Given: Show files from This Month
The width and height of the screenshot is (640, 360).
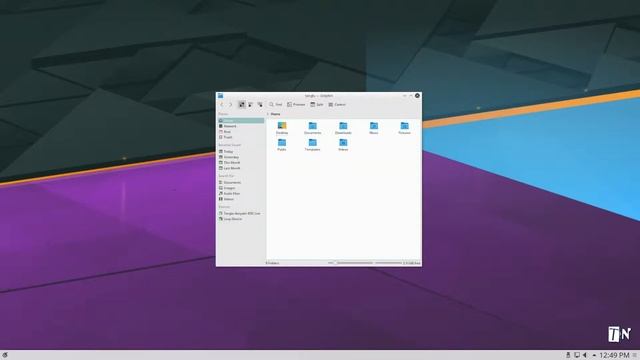Looking at the screenshot, I should pyautogui.click(x=241, y=162).
